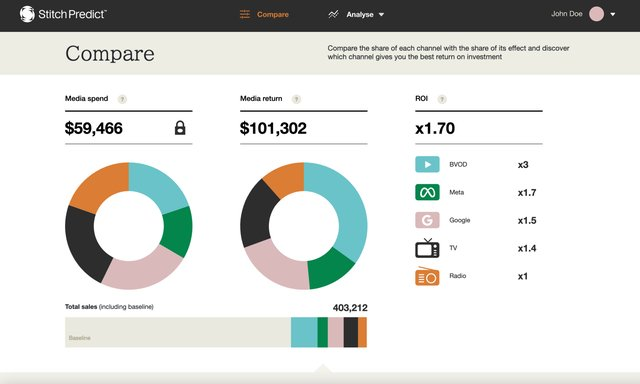The width and height of the screenshot is (640, 384).
Task: Select the BVOD play icon
Action: (427, 164)
